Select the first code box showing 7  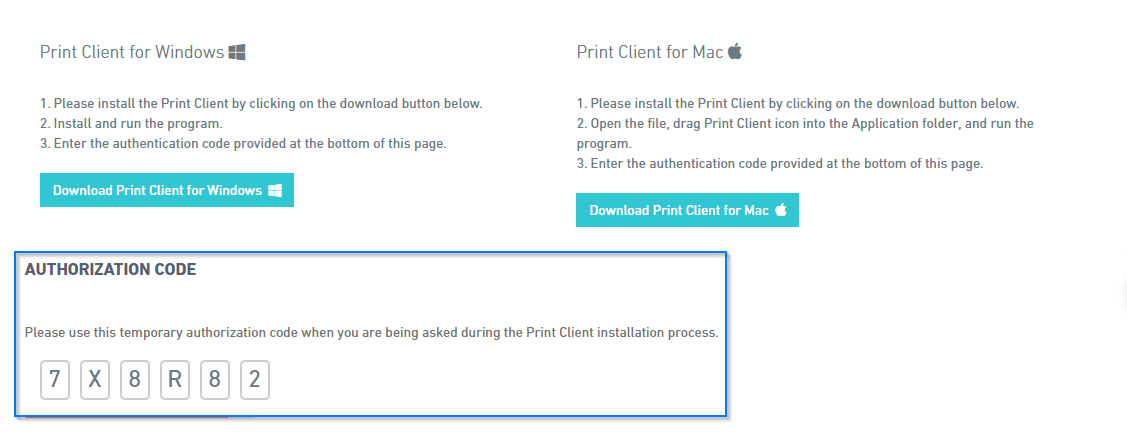click(55, 380)
